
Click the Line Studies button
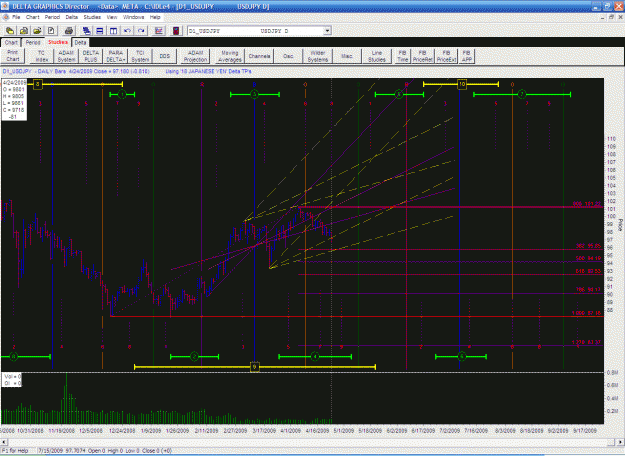(377, 56)
